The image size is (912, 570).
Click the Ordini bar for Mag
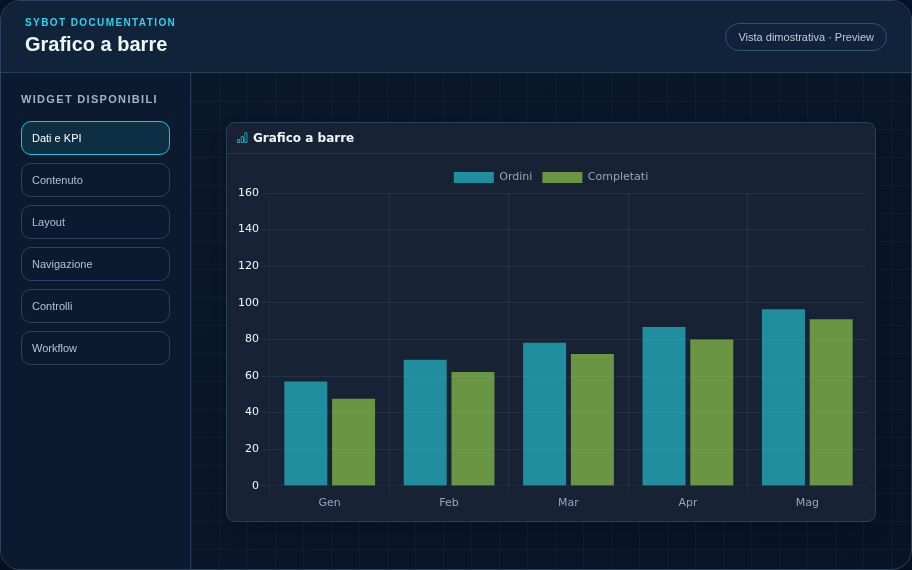(x=783, y=397)
